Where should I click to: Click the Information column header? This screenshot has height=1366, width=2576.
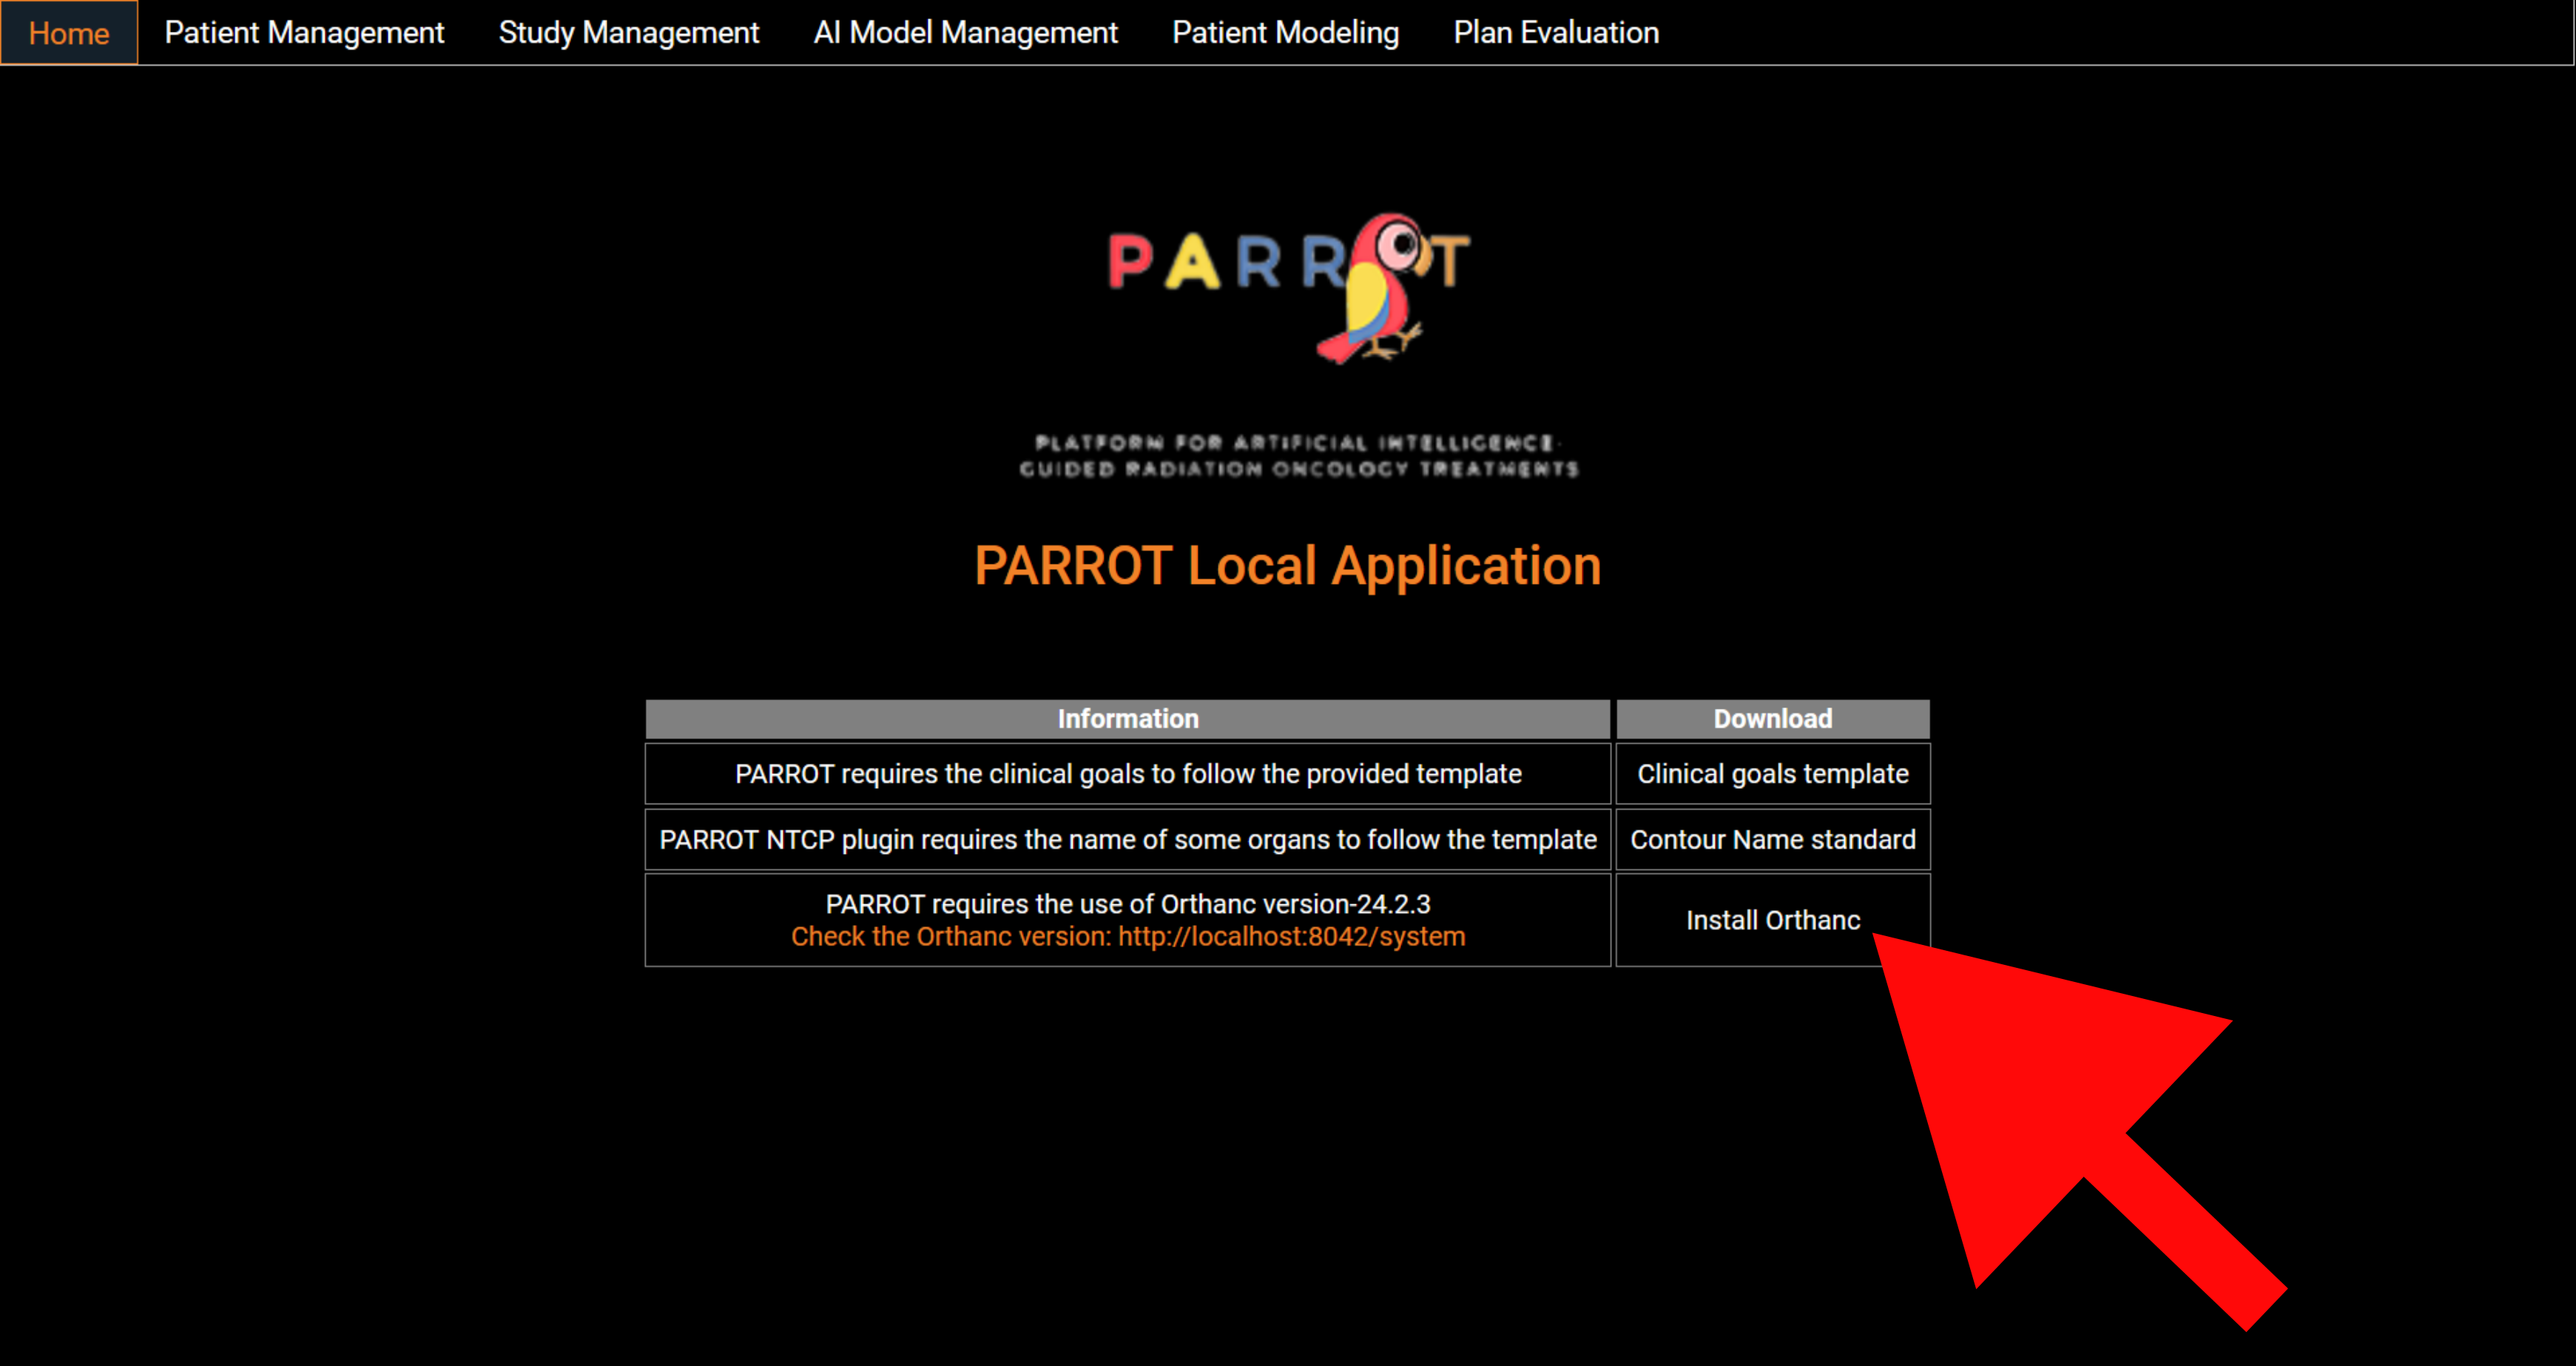pyautogui.click(x=1128, y=719)
